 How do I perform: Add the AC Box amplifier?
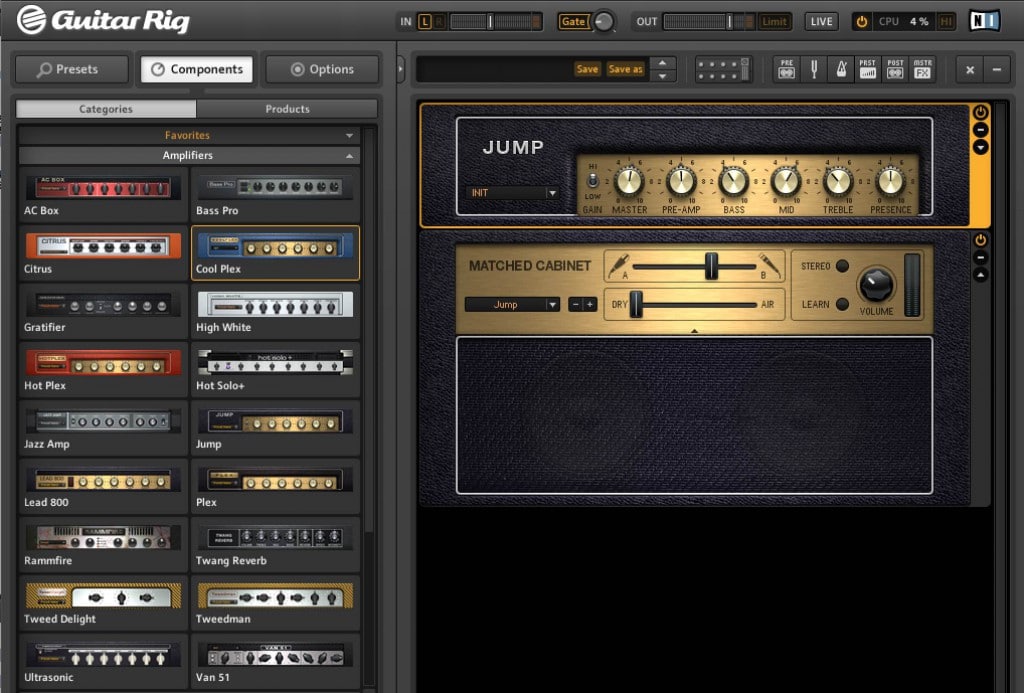click(x=103, y=195)
